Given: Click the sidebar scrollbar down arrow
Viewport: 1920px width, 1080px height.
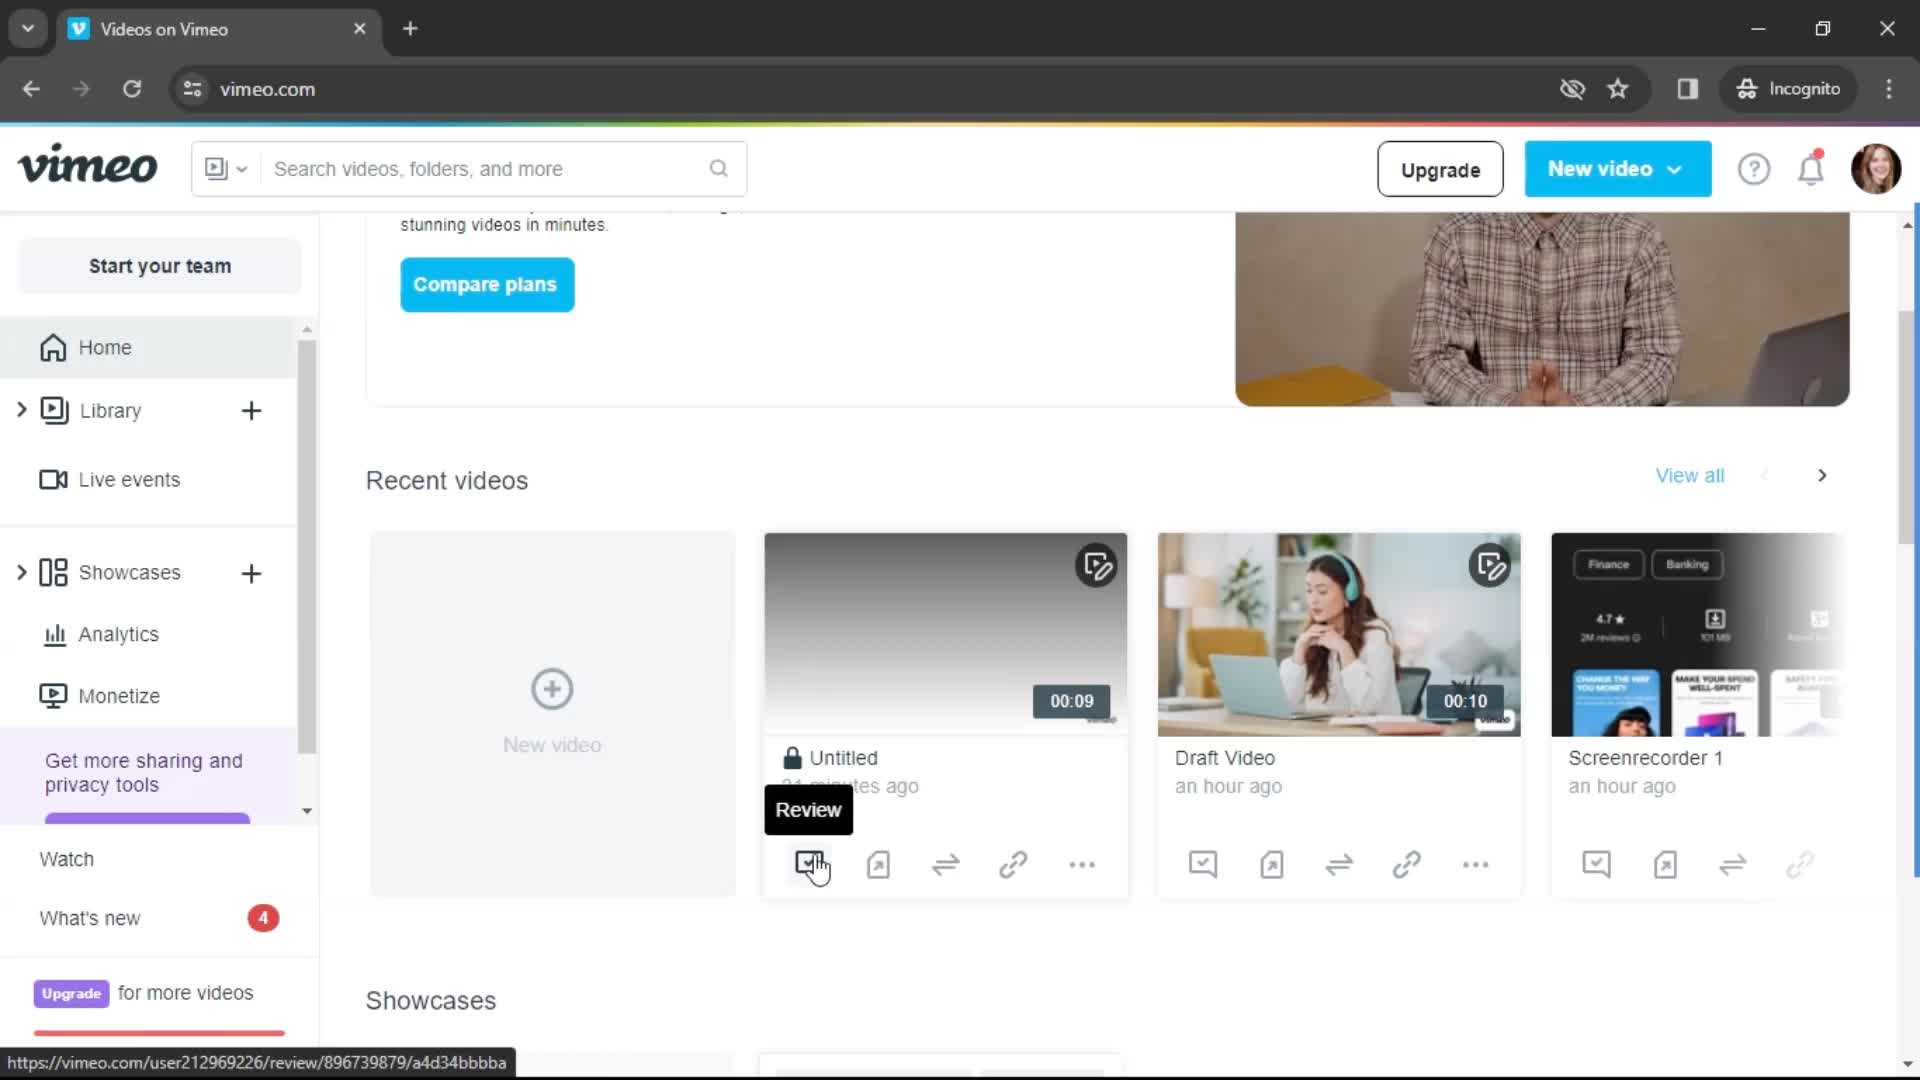Looking at the screenshot, I should 307,811.
